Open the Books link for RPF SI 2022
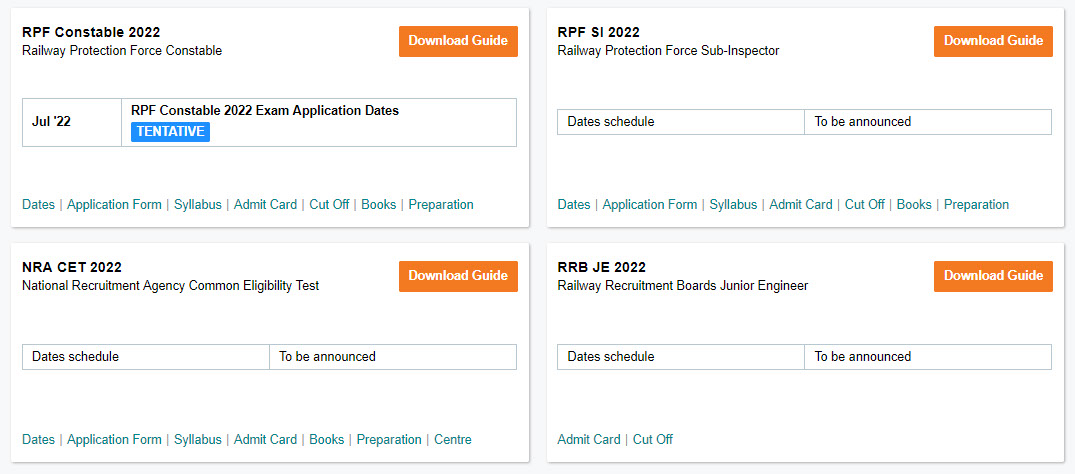The width and height of the screenshot is (1075, 474). coord(914,205)
